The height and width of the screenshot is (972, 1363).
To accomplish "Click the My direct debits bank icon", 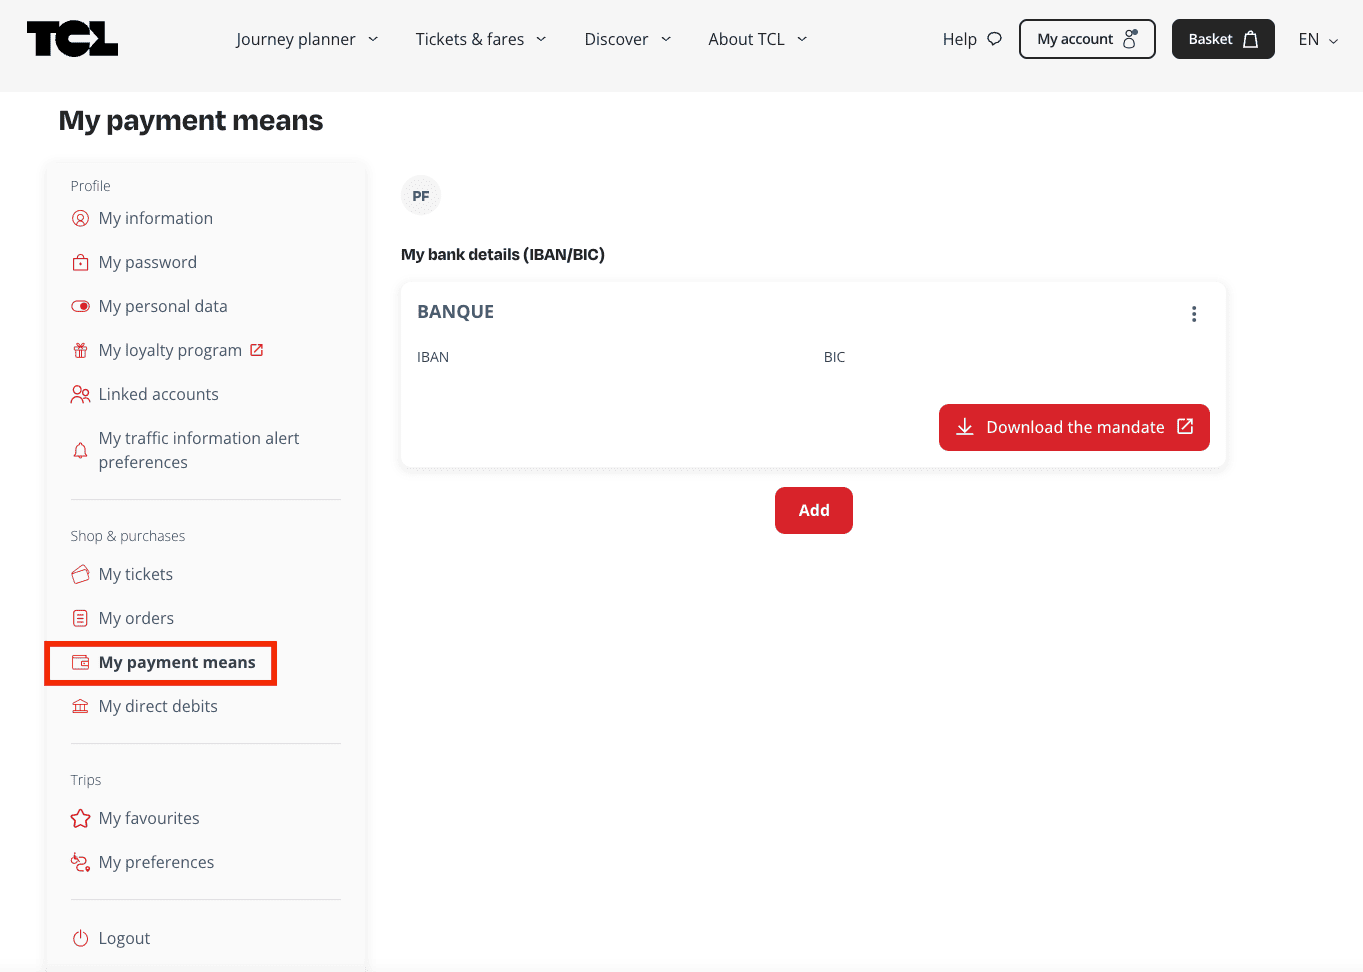I will tap(81, 706).
